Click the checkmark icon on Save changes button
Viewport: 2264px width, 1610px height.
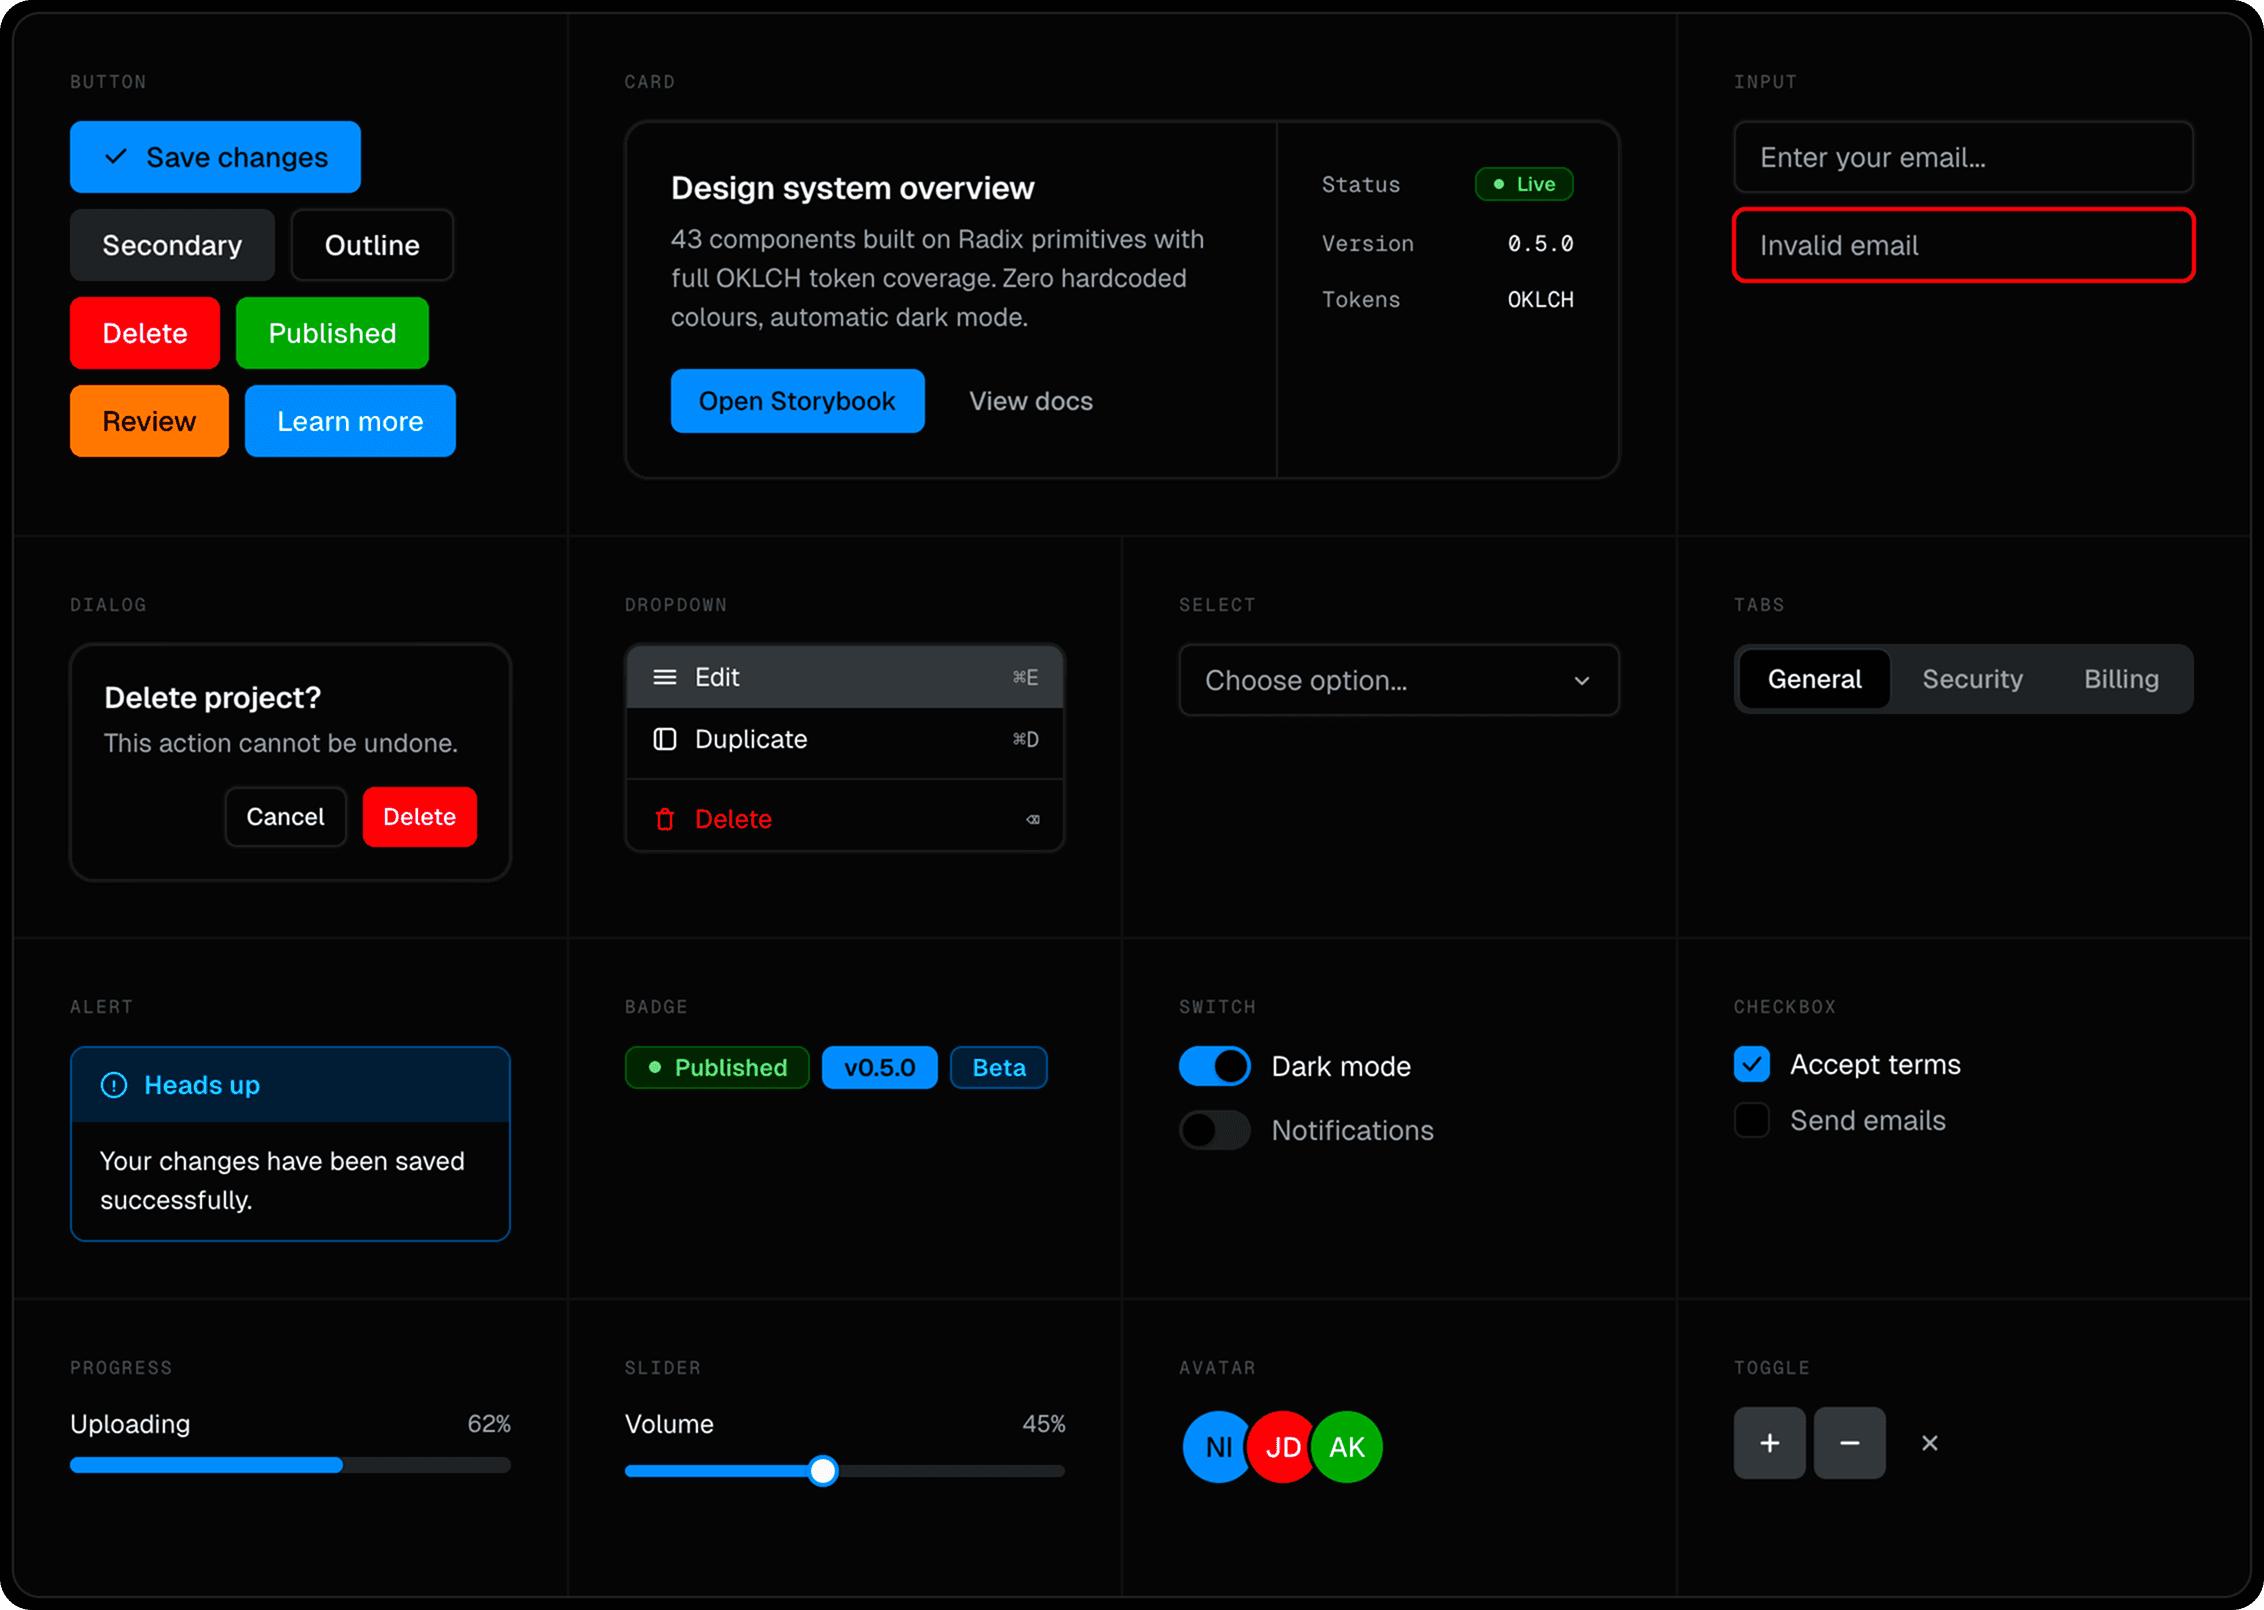[x=115, y=156]
